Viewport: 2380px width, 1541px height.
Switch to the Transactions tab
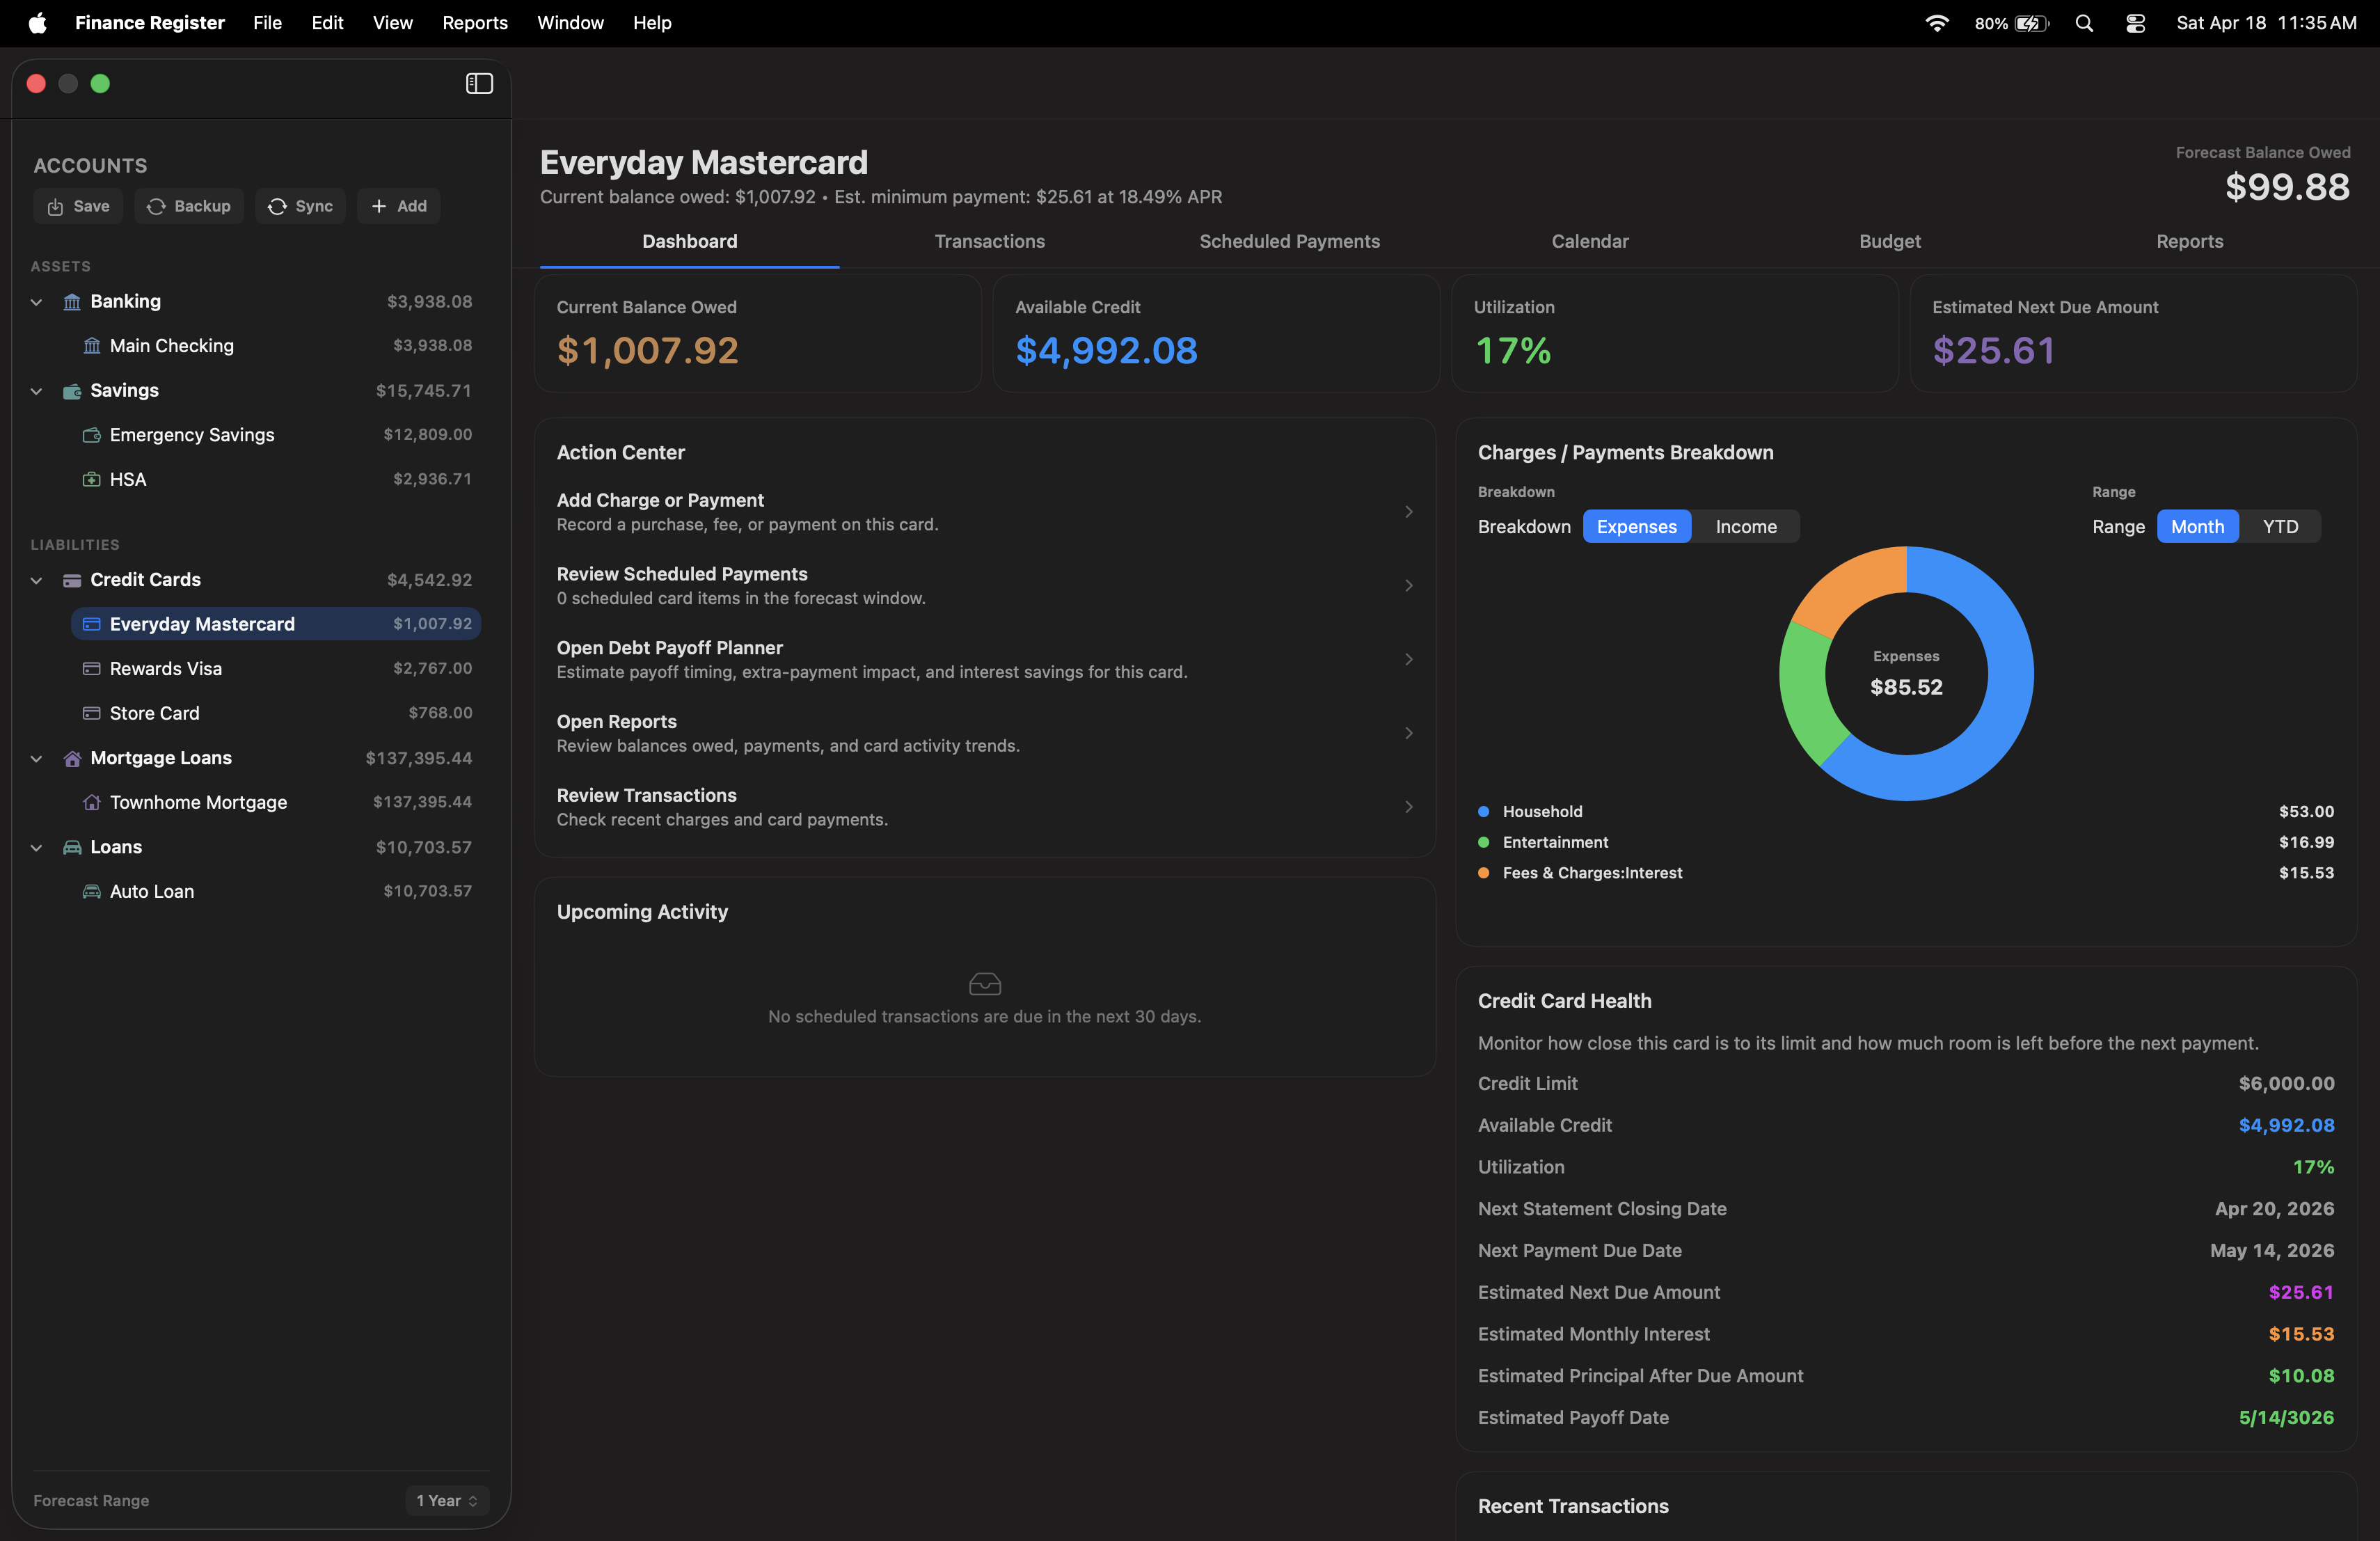pyautogui.click(x=989, y=241)
